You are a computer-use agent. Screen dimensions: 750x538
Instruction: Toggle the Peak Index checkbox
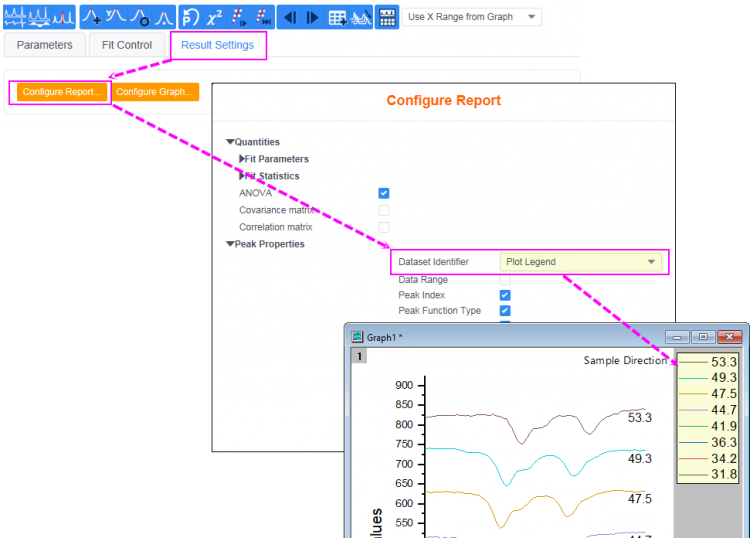tap(505, 295)
